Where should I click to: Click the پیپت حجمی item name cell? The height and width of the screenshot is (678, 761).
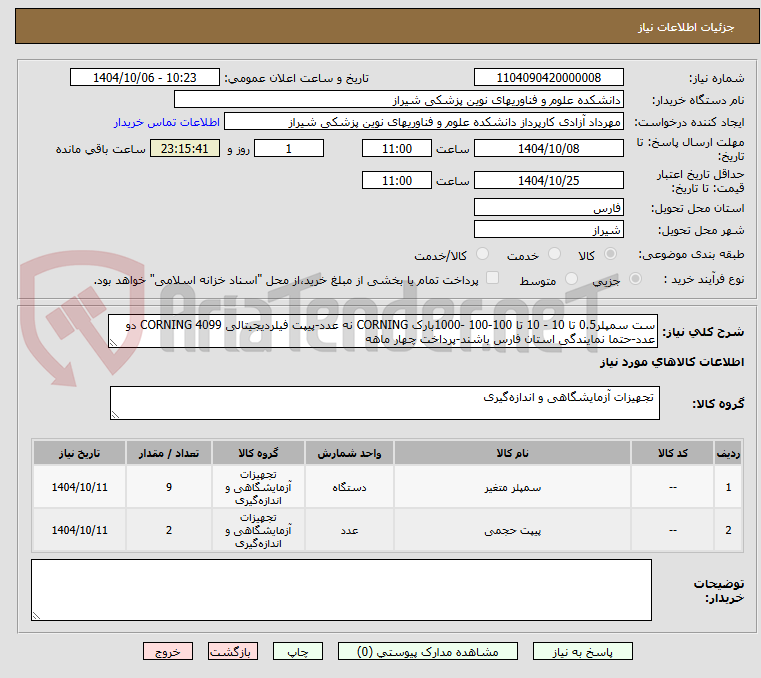512,530
